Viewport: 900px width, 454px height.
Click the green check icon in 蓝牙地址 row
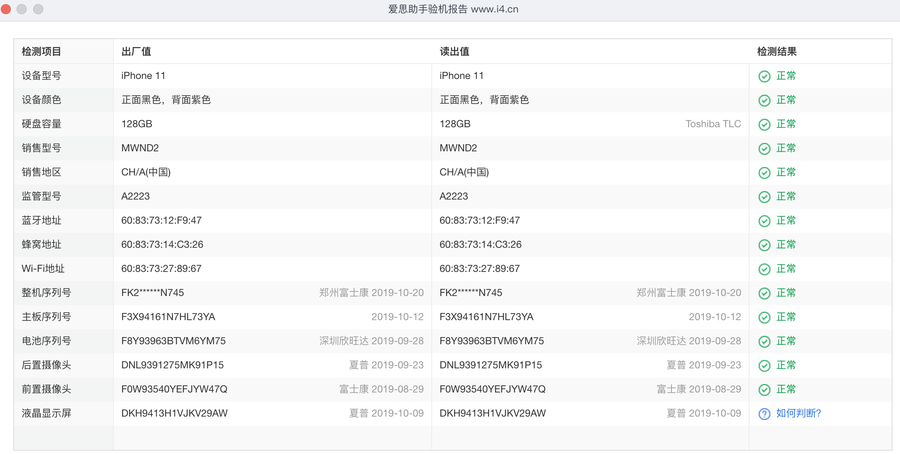[x=764, y=221]
